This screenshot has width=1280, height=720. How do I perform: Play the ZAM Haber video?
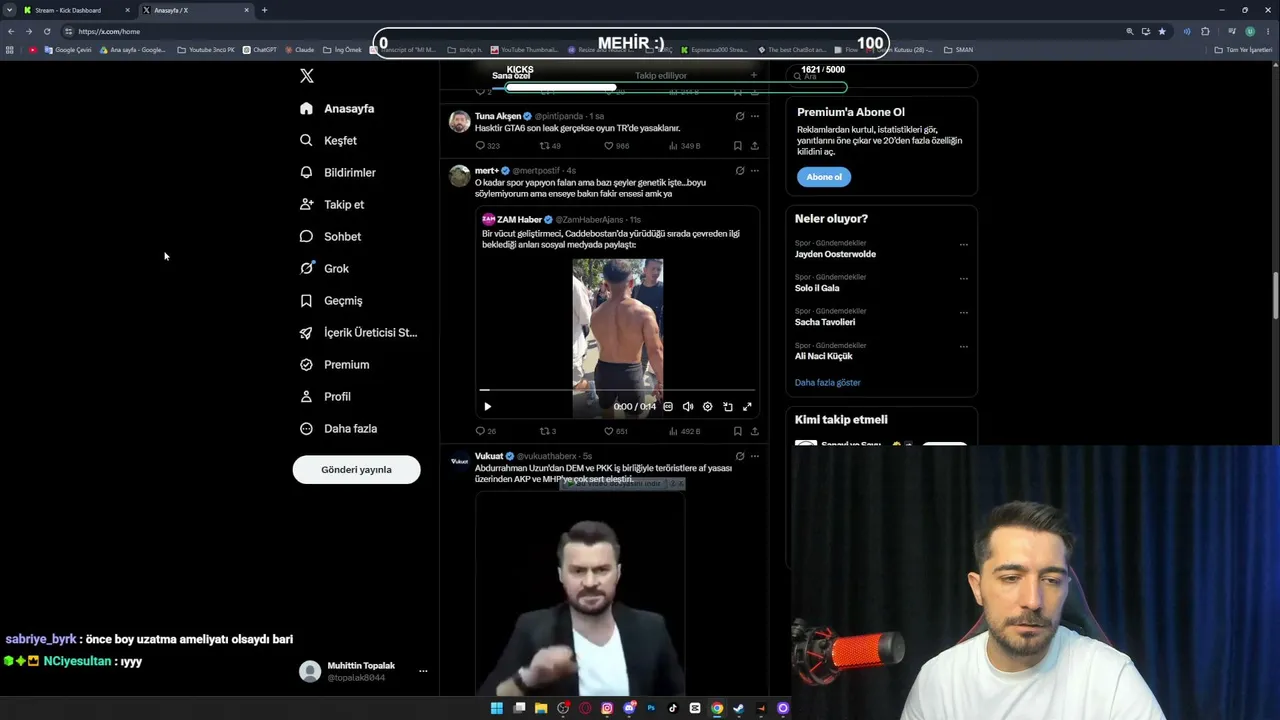(487, 407)
